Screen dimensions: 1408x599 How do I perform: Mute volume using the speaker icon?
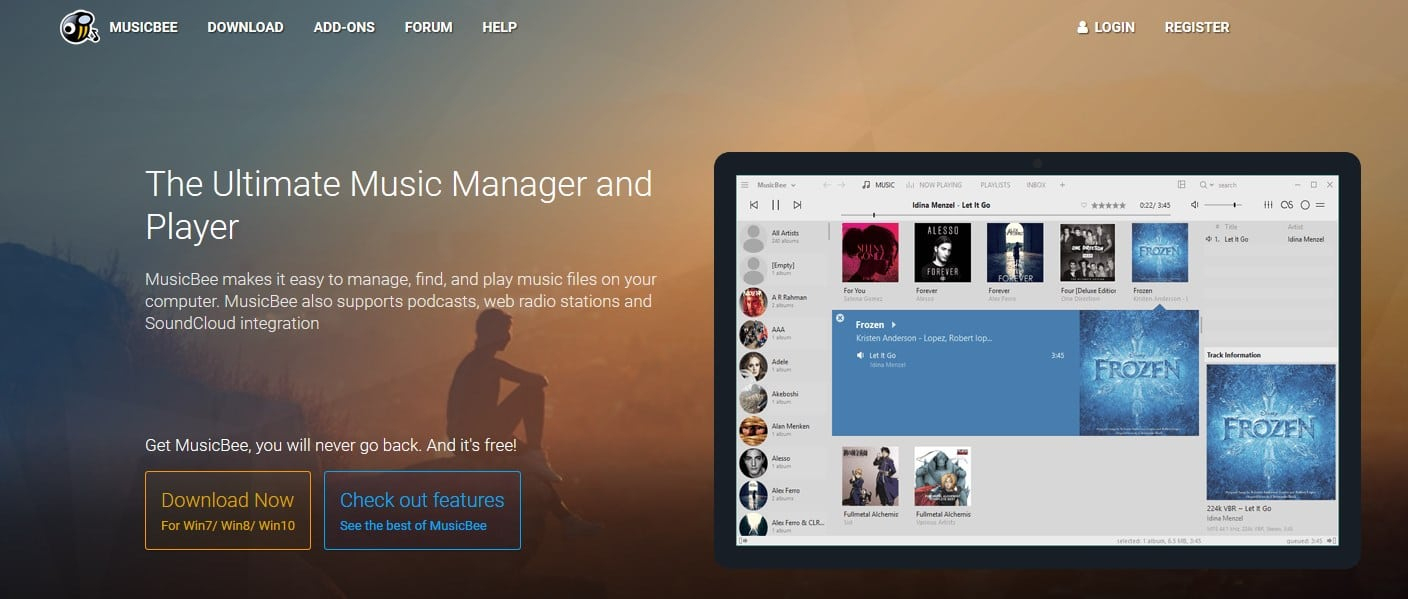1195,205
